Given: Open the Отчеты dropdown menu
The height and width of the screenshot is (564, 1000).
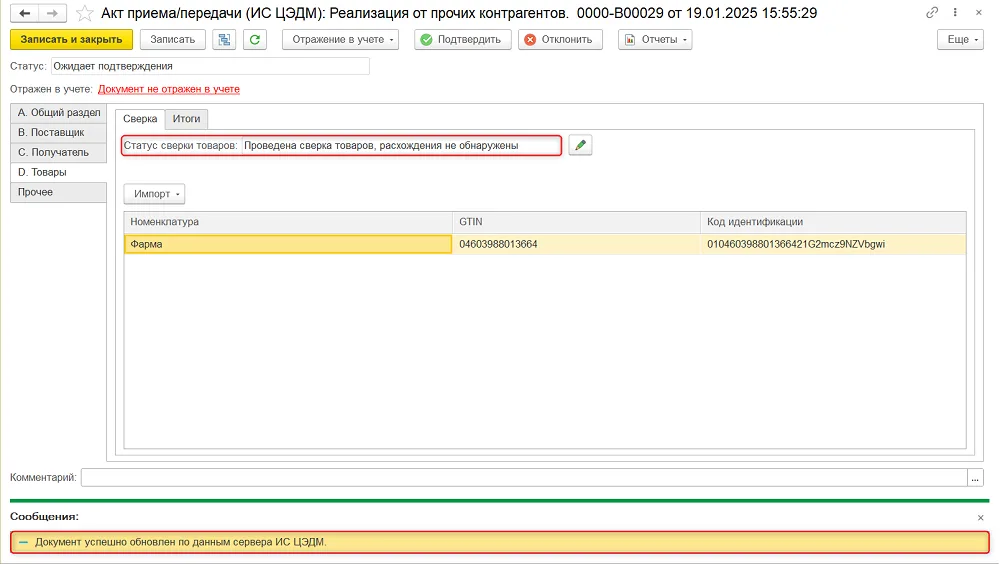Looking at the screenshot, I should 655,40.
